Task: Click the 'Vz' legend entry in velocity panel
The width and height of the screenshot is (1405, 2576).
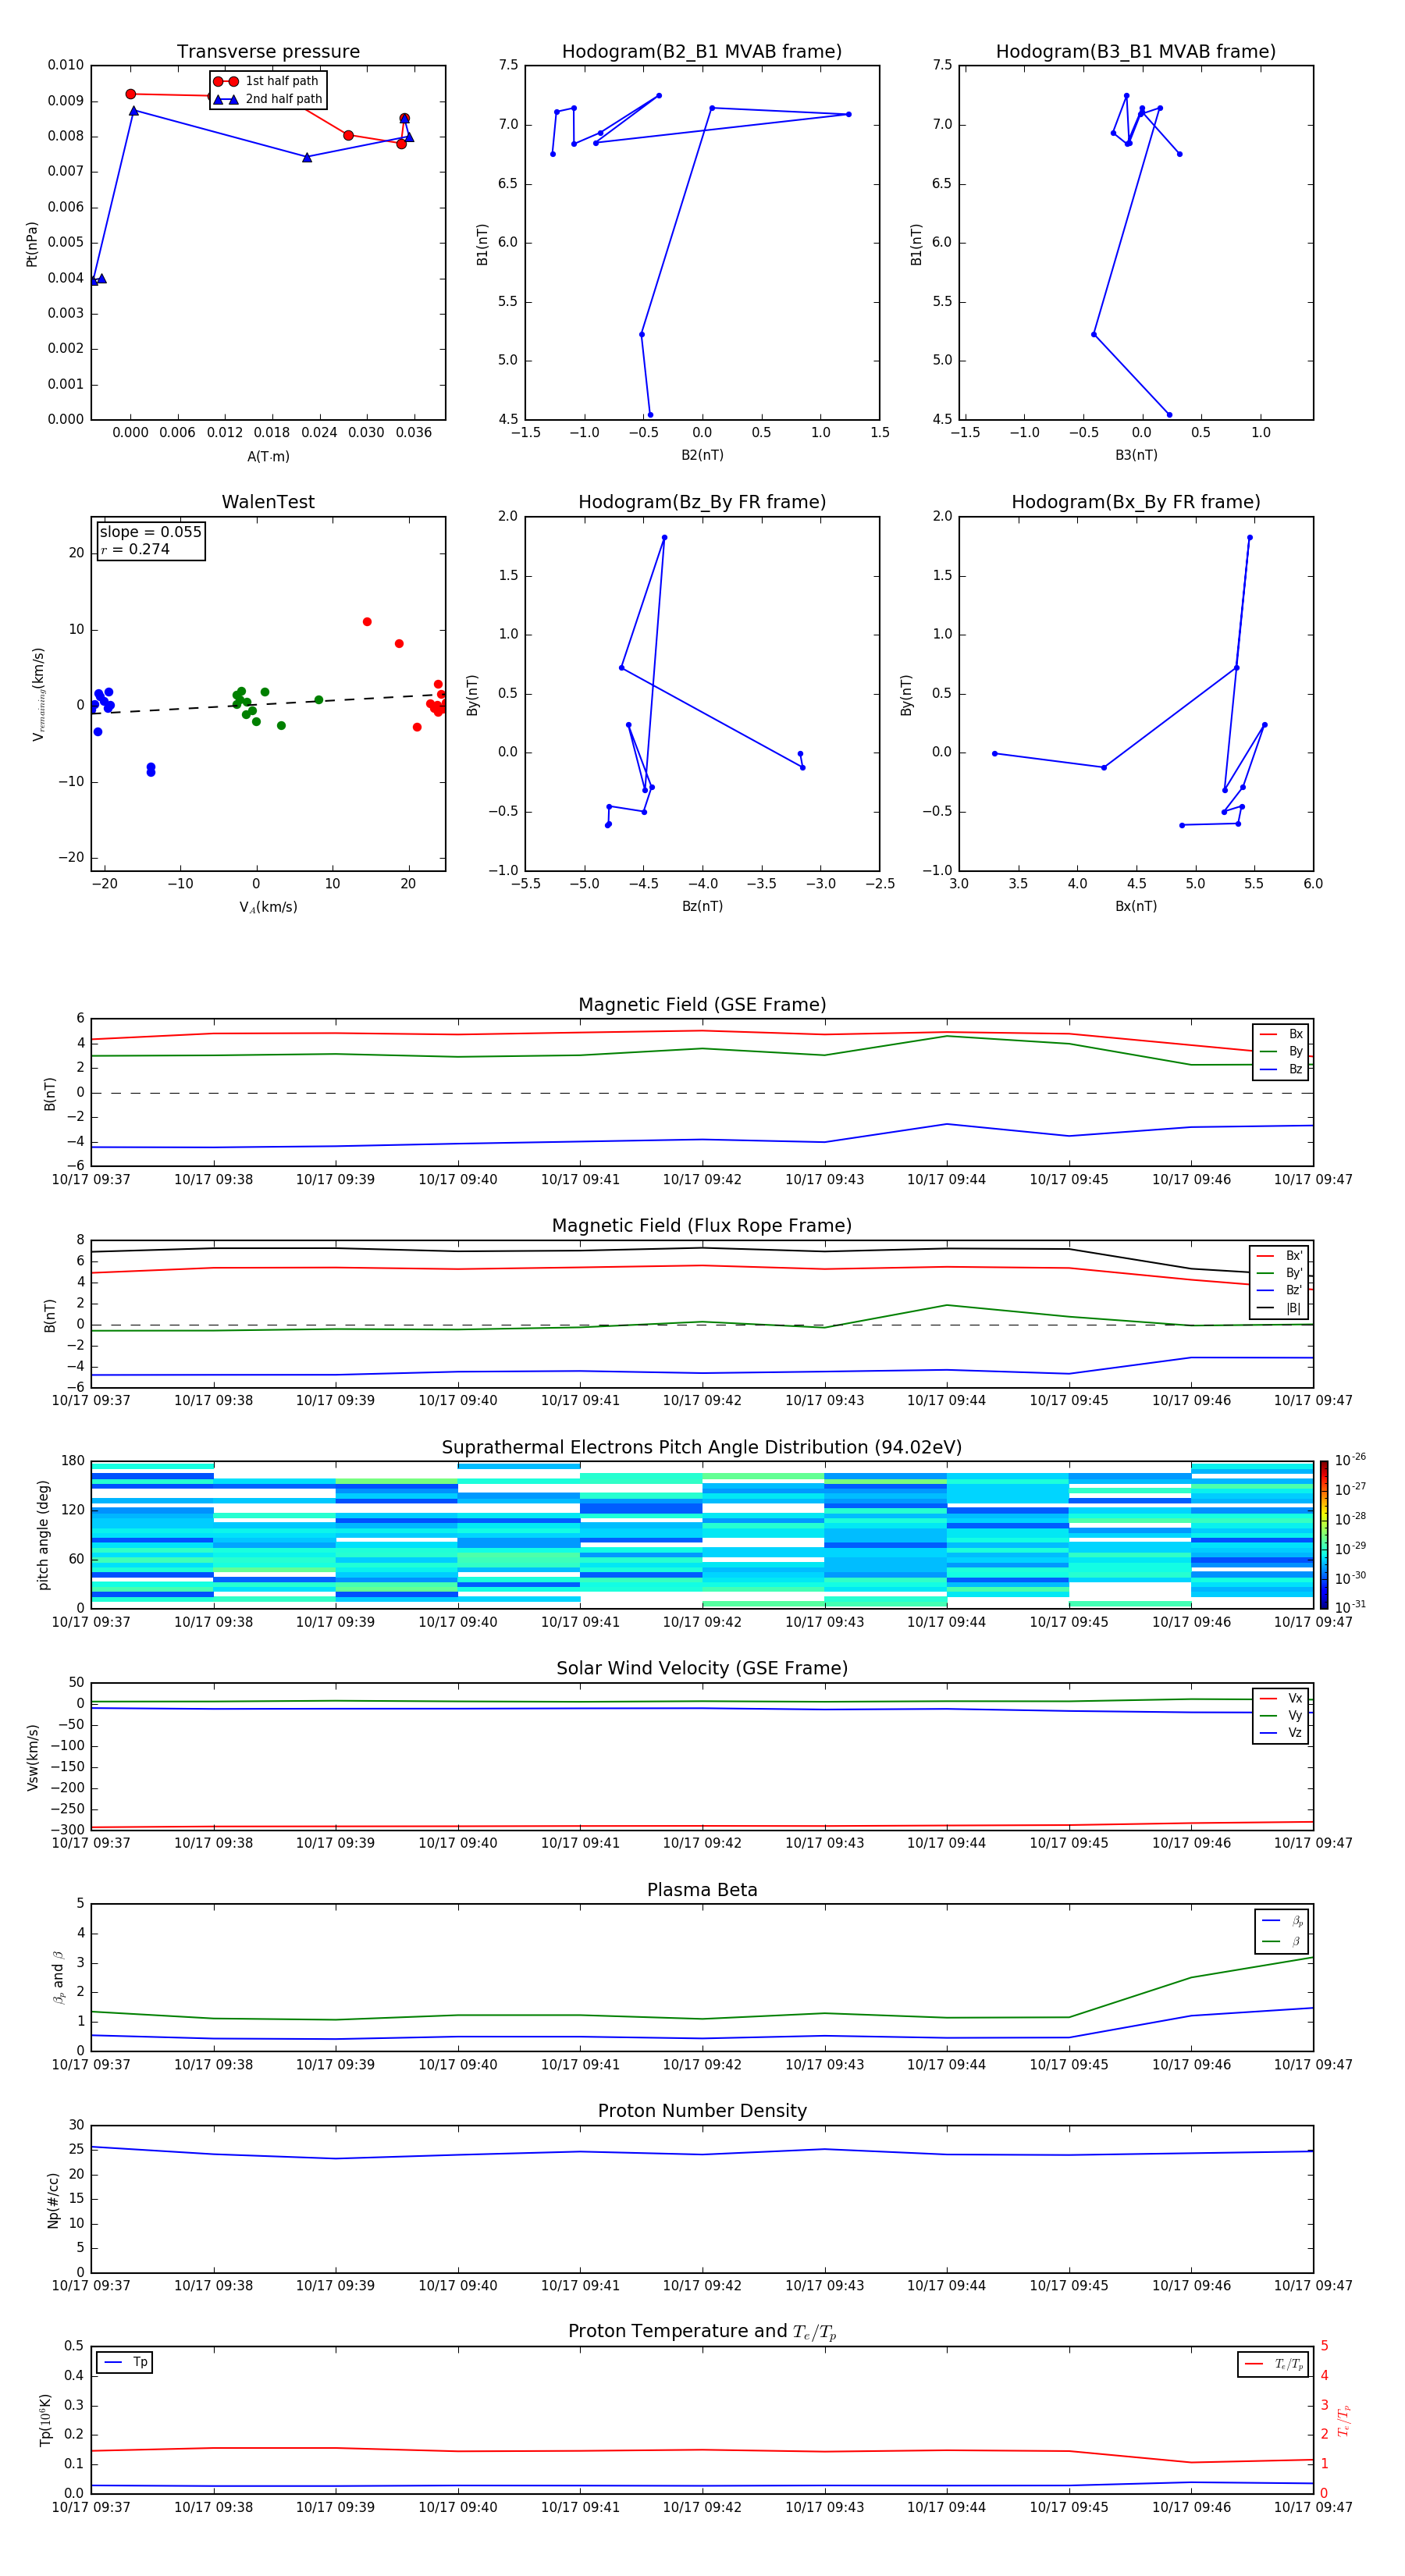Action: [x=1282, y=1733]
